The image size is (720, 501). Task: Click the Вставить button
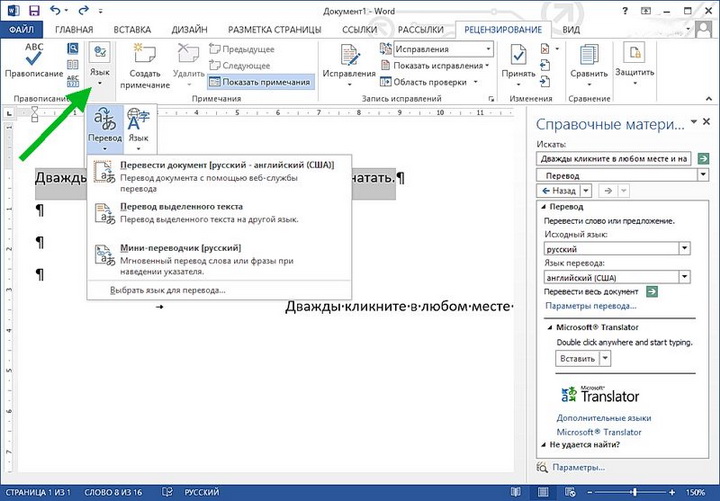click(578, 358)
